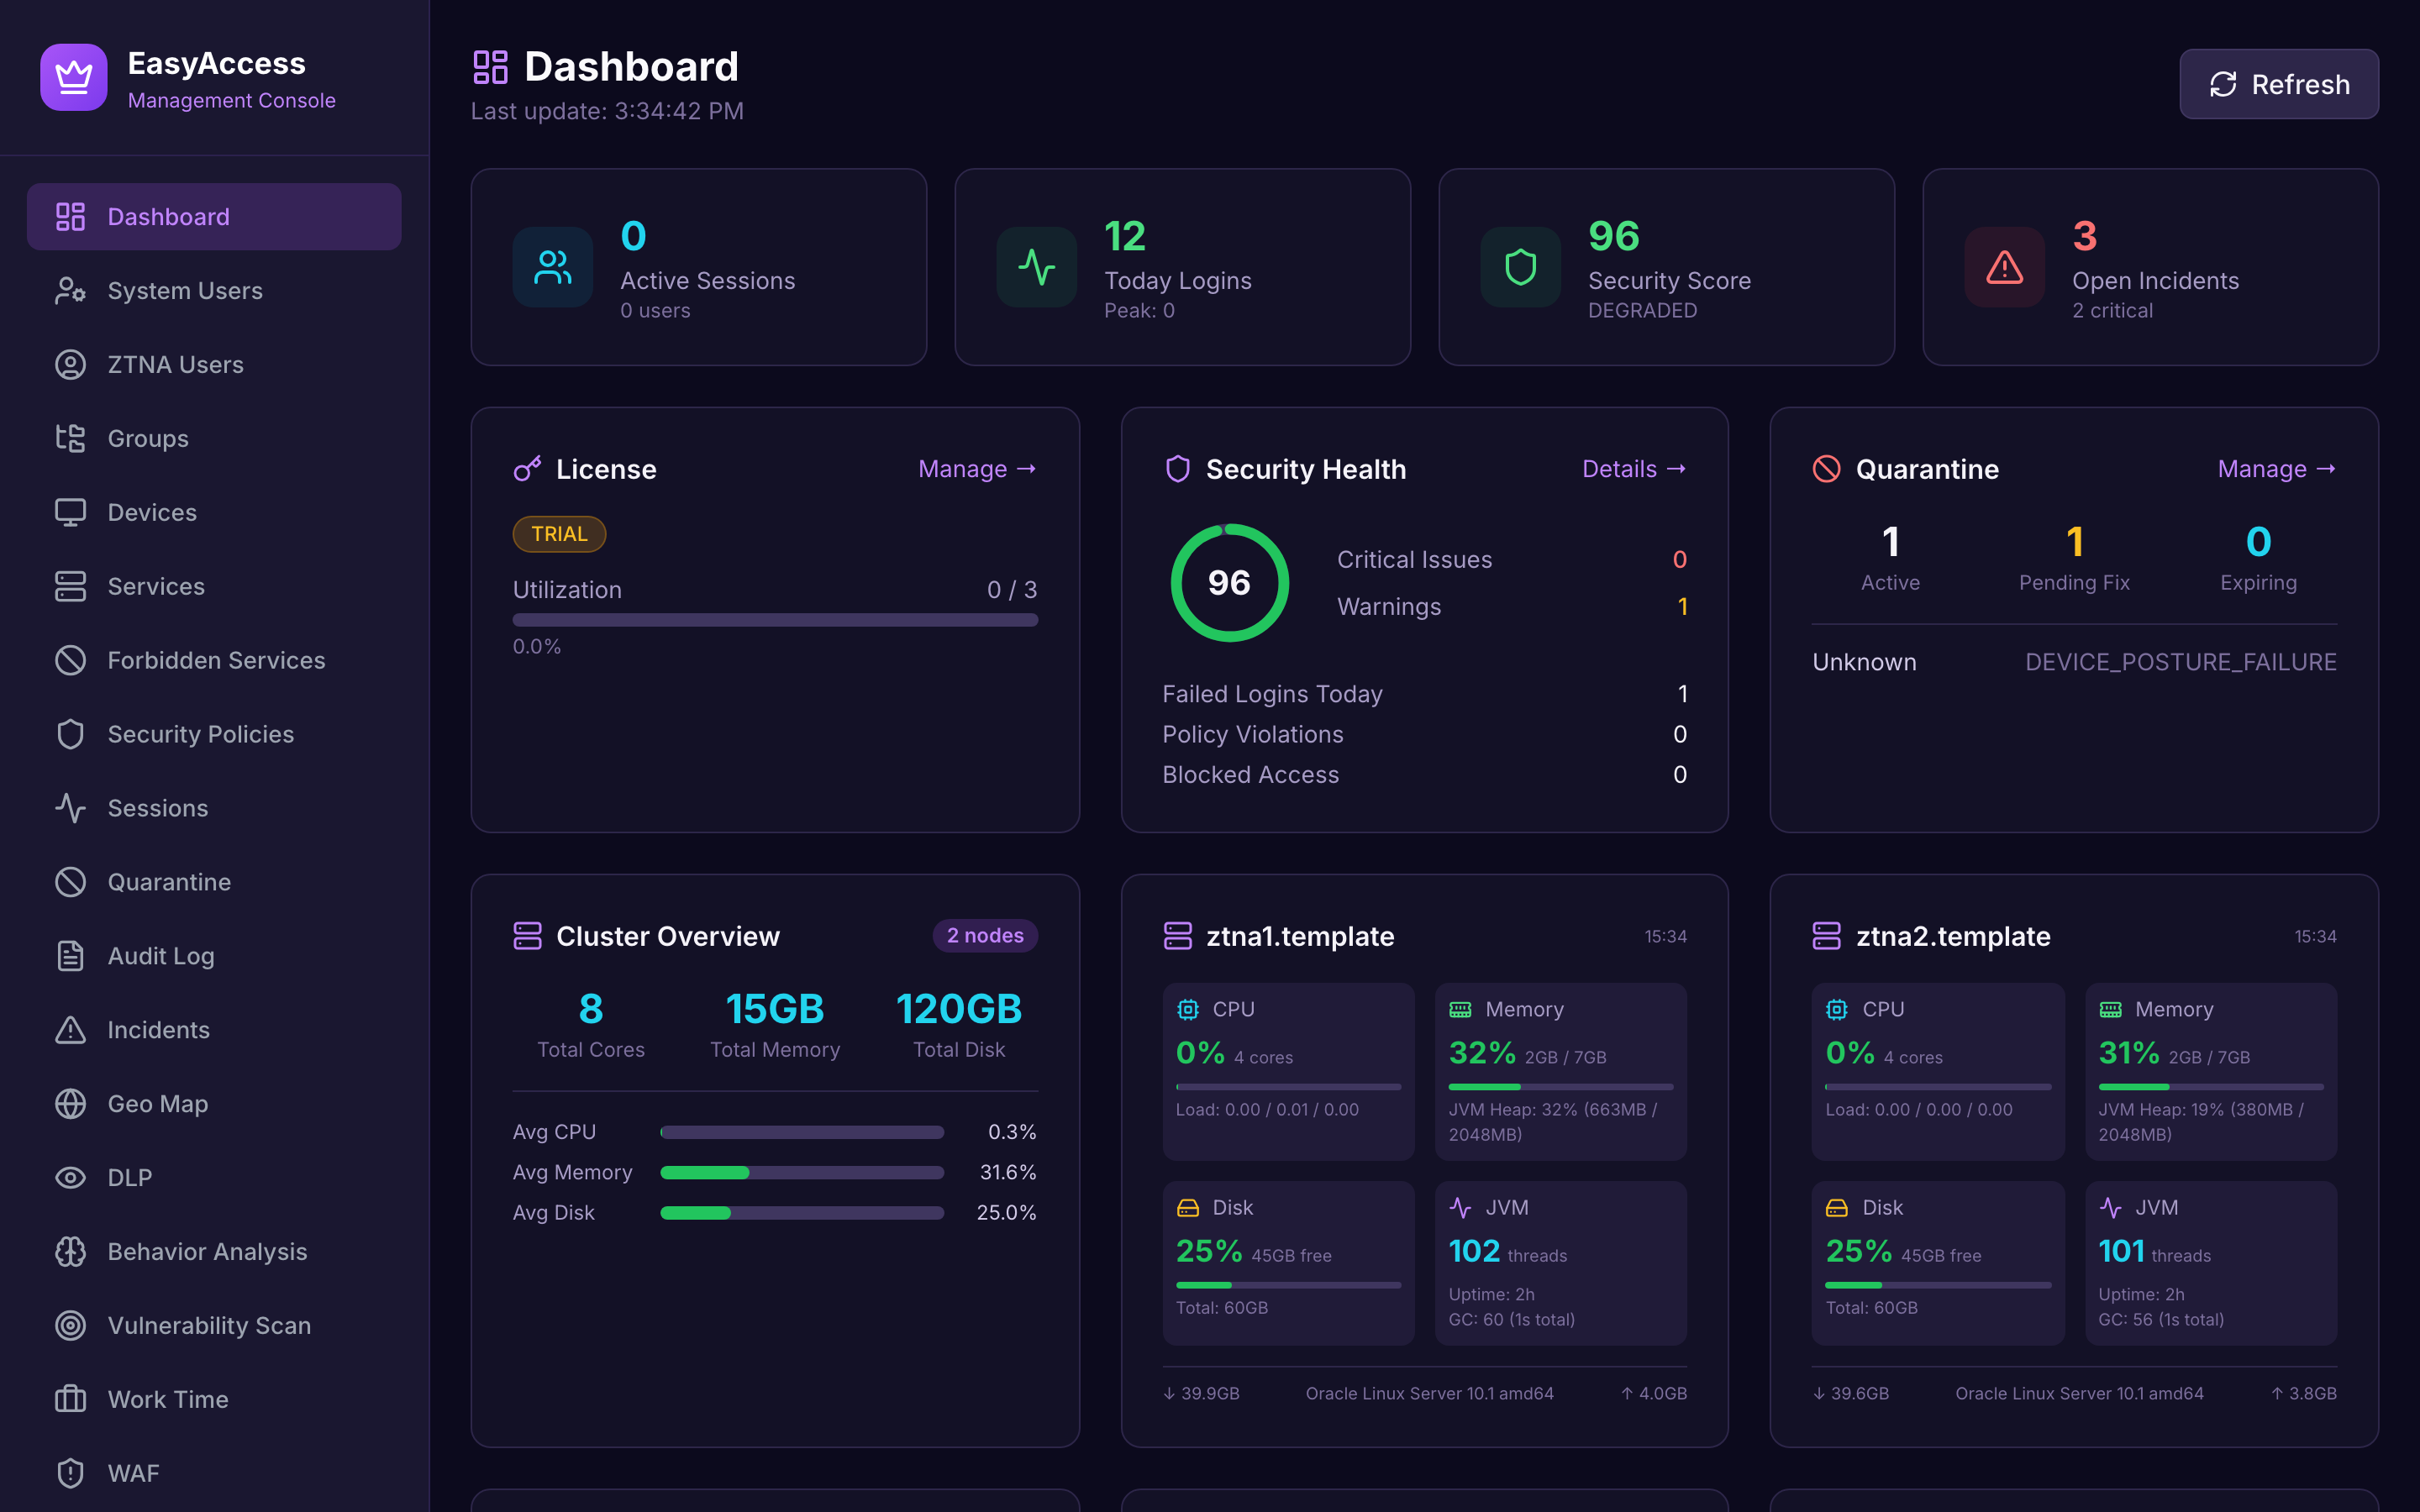Click the Security Policies shield icon
2420x1512 pixels.
[70, 733]
